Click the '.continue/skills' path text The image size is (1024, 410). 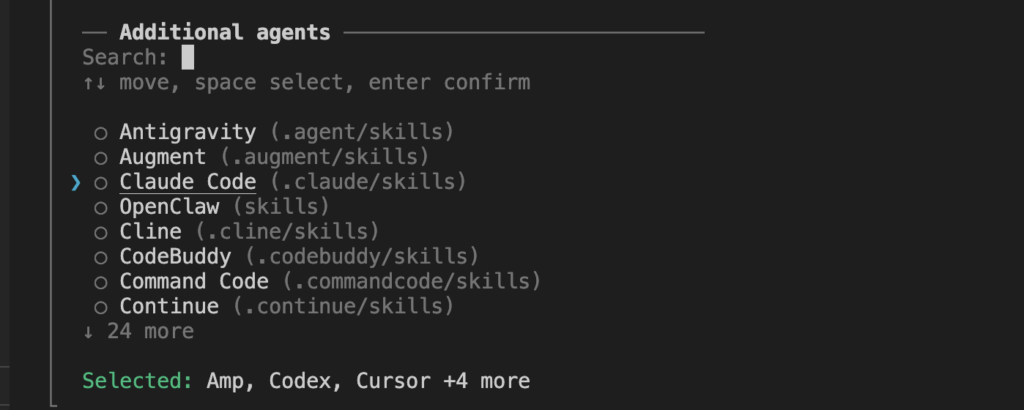coord(343,306)
